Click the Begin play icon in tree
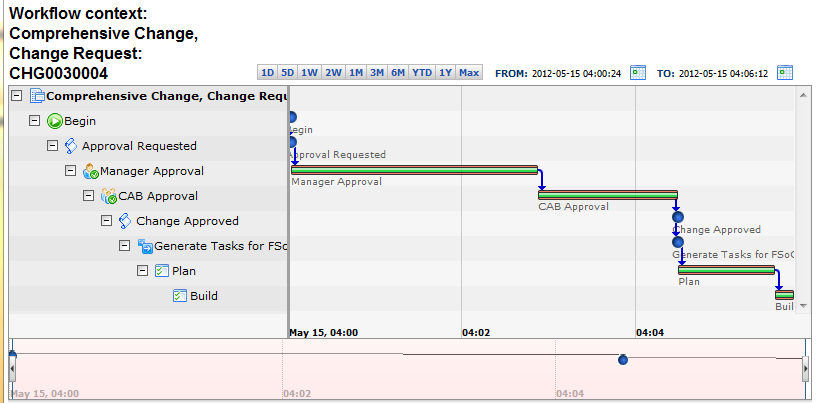The width and height of the screenshot is (816, 403). click(55, 121)
